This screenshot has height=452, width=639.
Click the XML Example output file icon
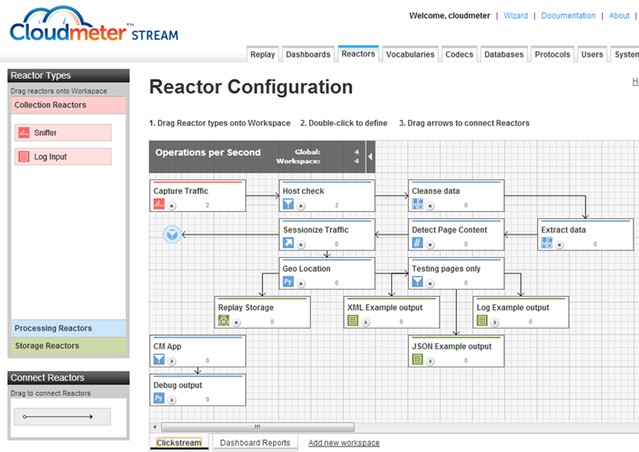pos(353,320)
